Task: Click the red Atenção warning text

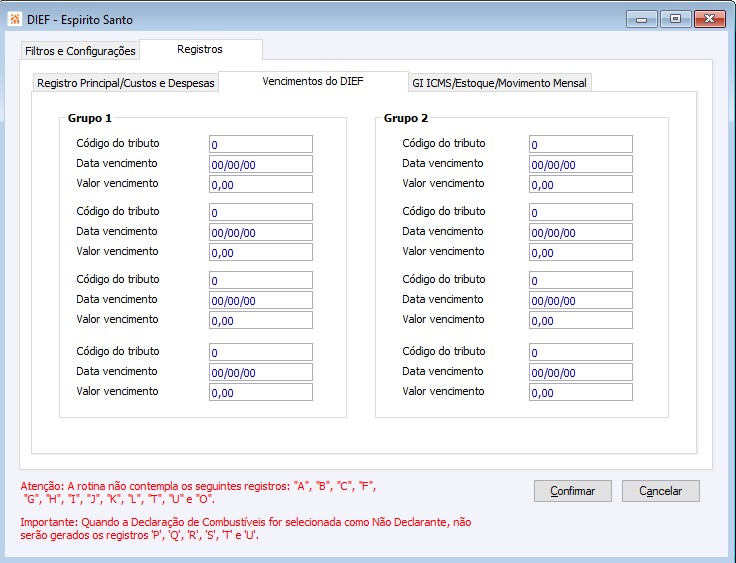Action: point(198,493)
